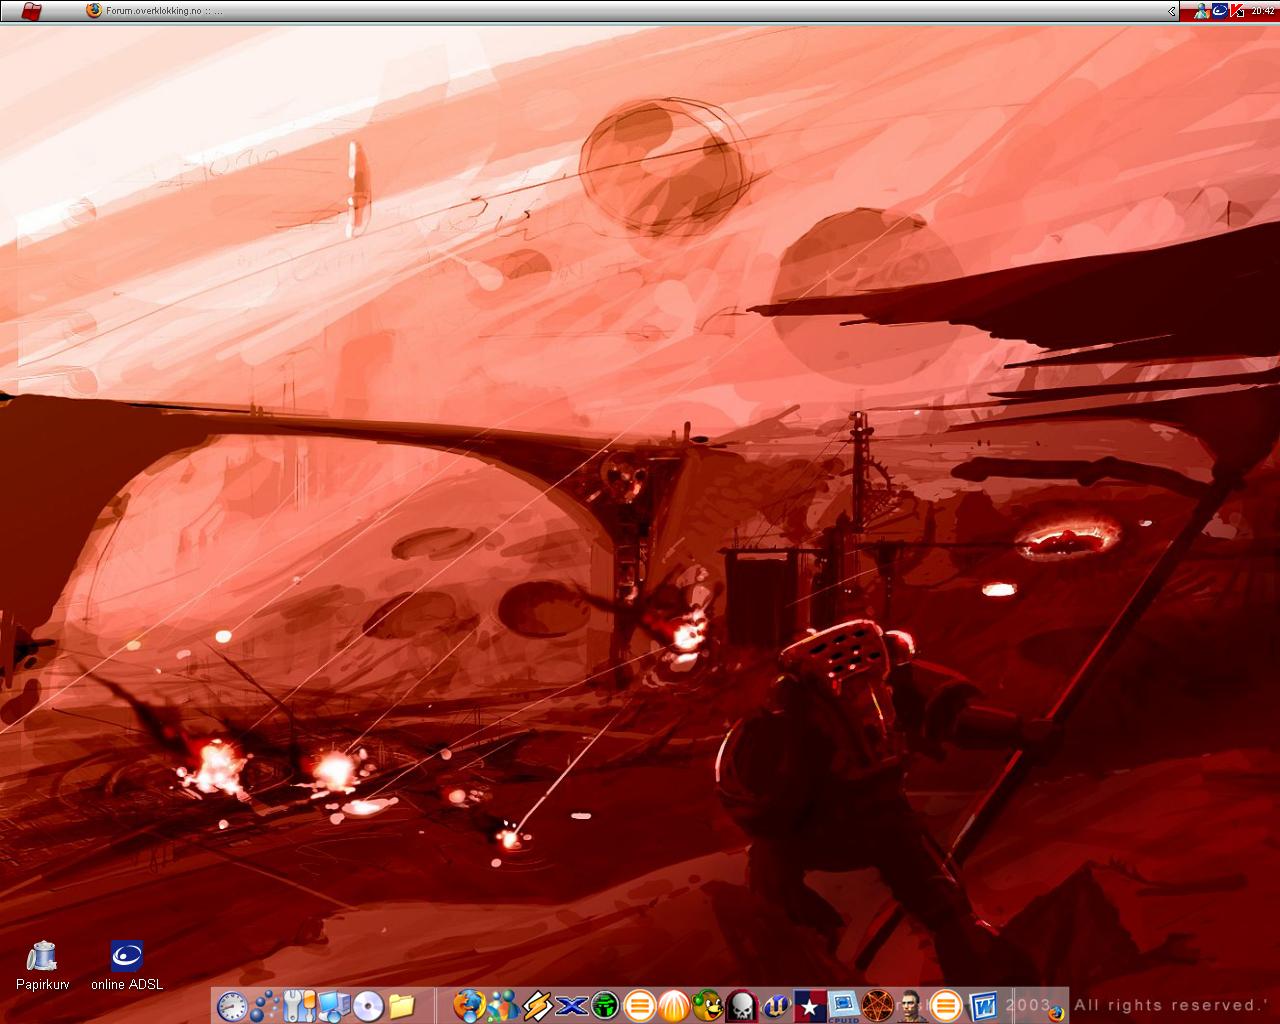
Task: Open the clock icon in the dock
Action: pos(232,1005)
